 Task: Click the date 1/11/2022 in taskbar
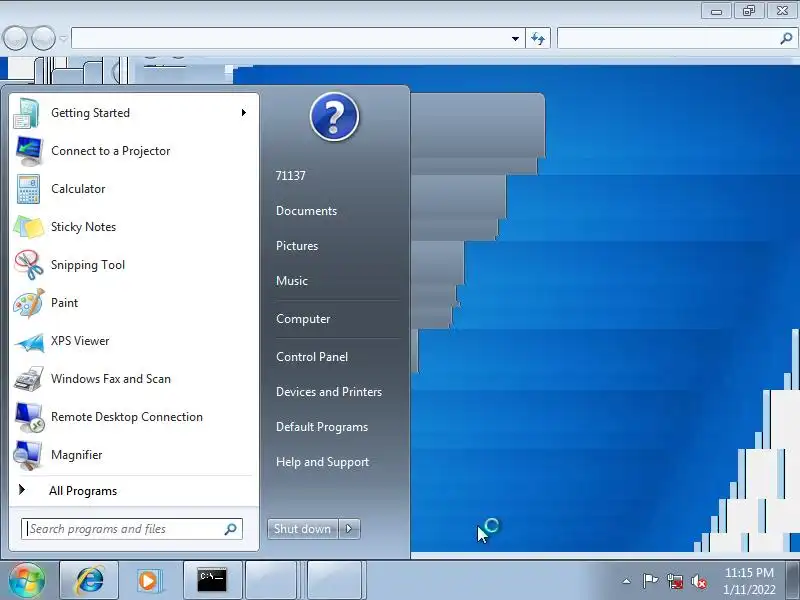749,590
